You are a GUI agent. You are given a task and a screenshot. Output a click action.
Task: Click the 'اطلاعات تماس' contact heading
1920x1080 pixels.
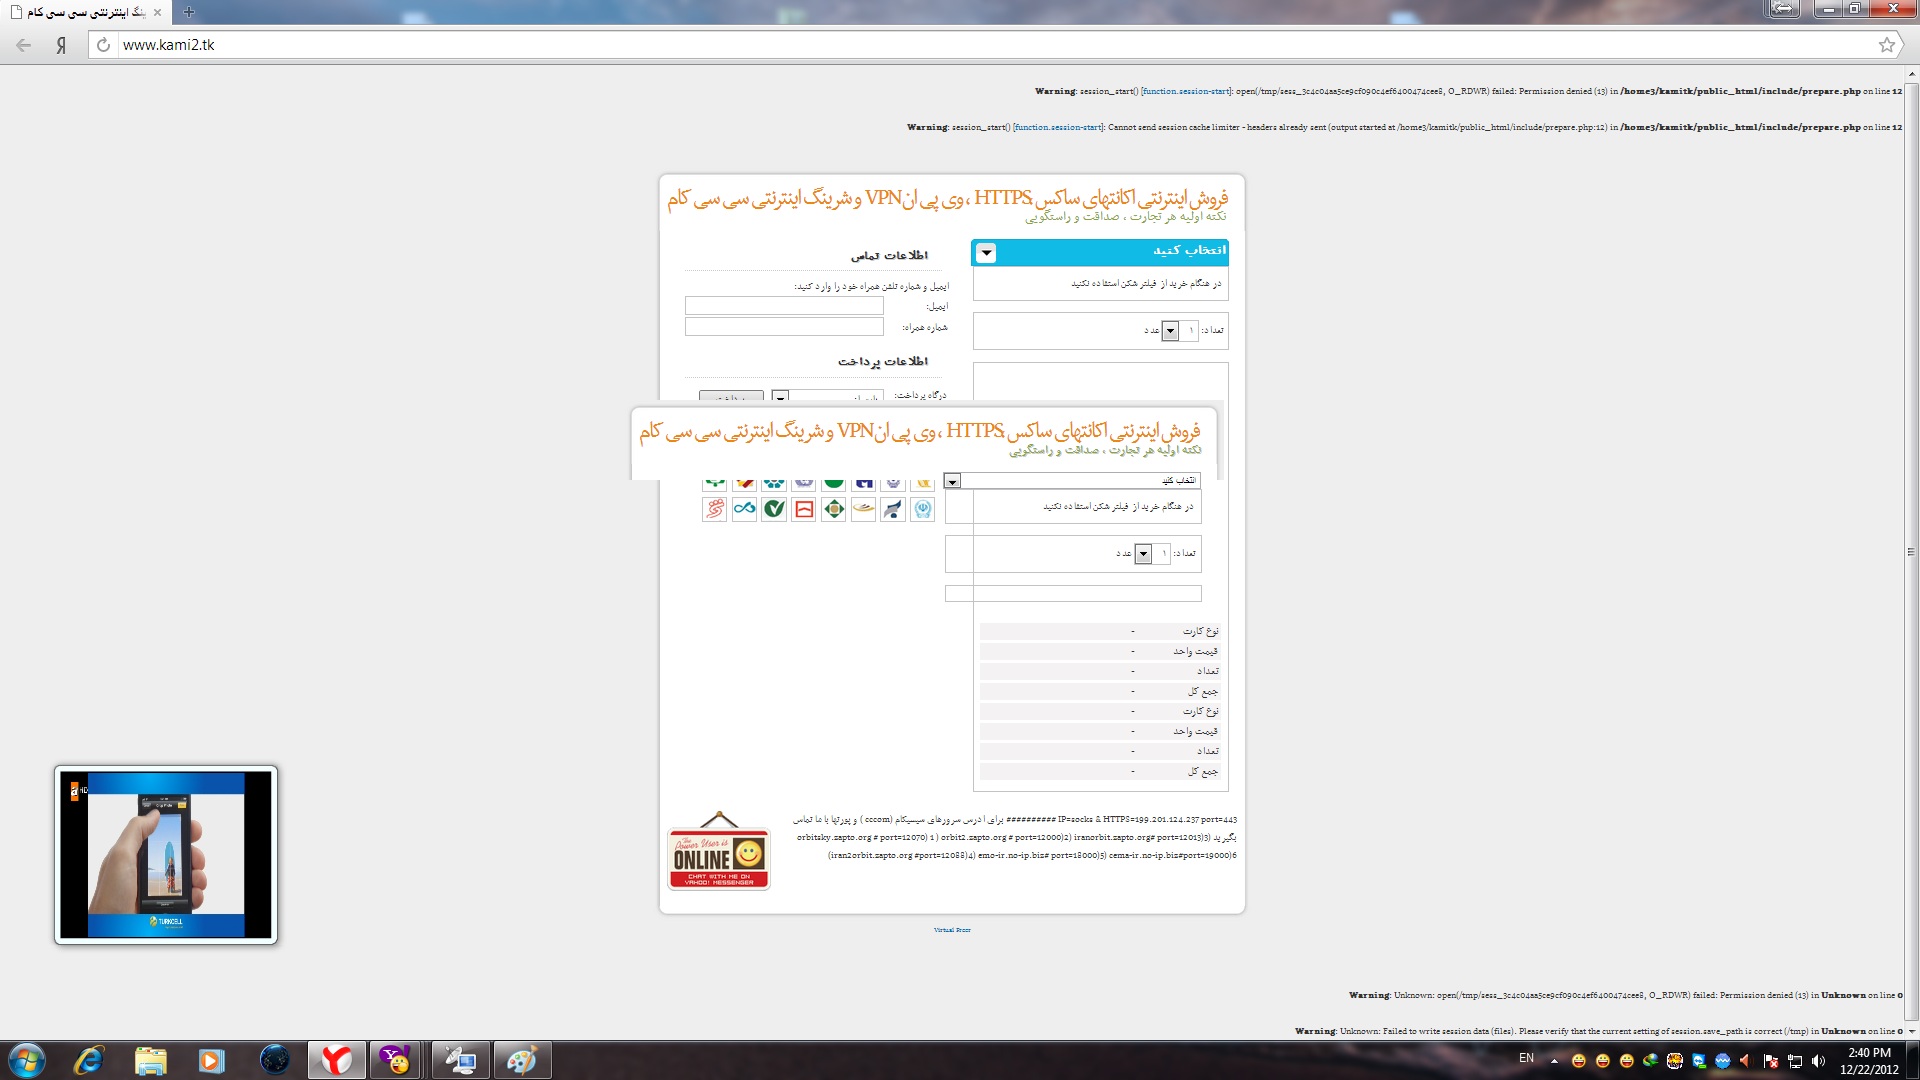click(889, 255)
